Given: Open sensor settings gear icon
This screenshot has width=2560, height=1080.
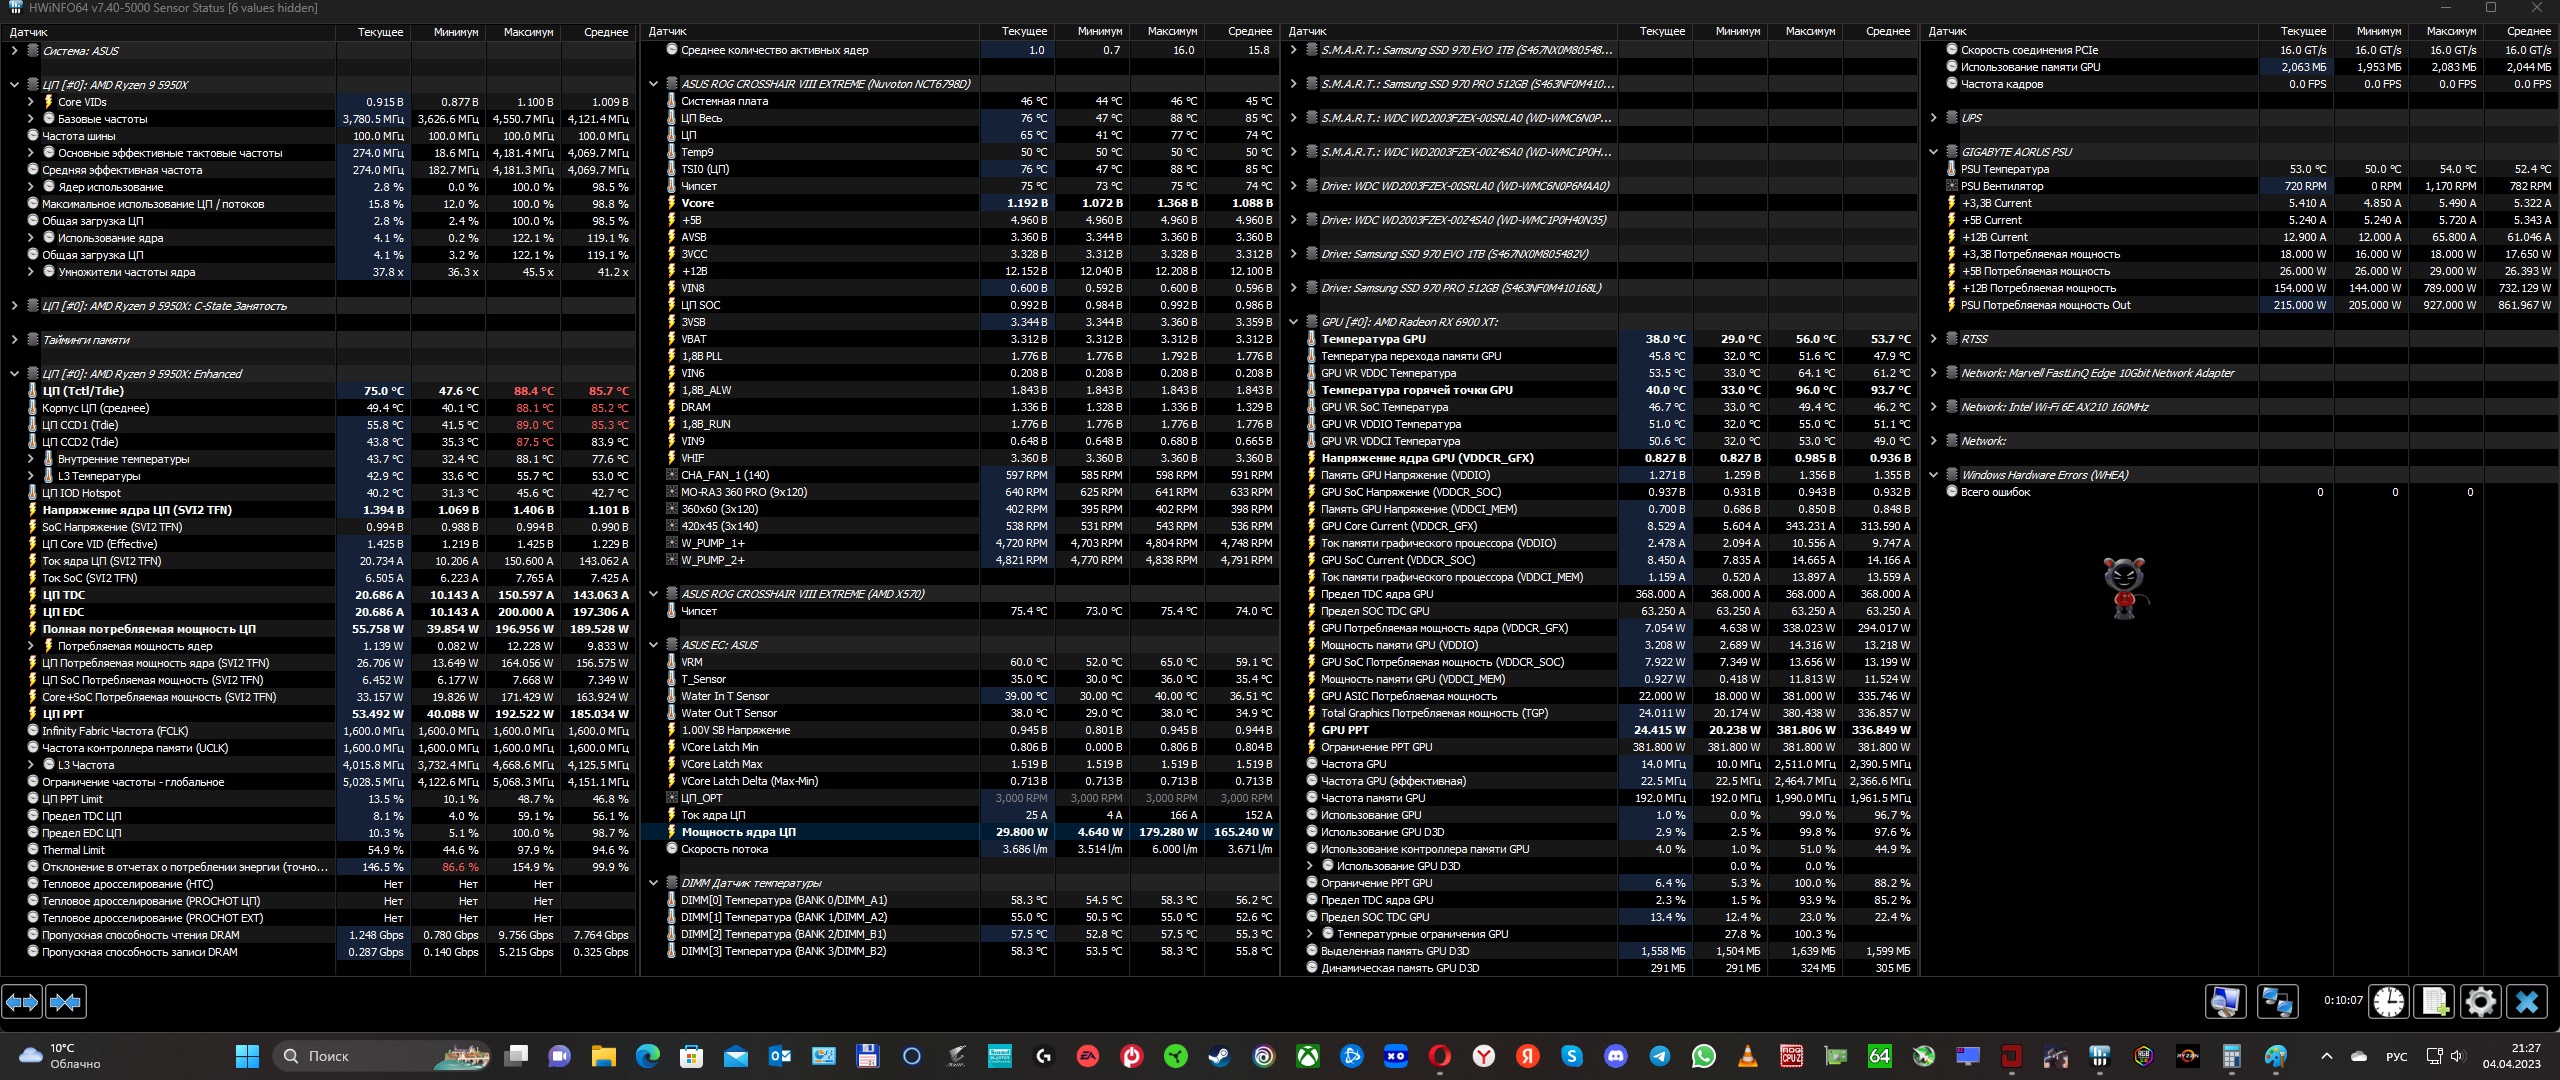Looking at the screenshot, I should click(2481, 1001).
